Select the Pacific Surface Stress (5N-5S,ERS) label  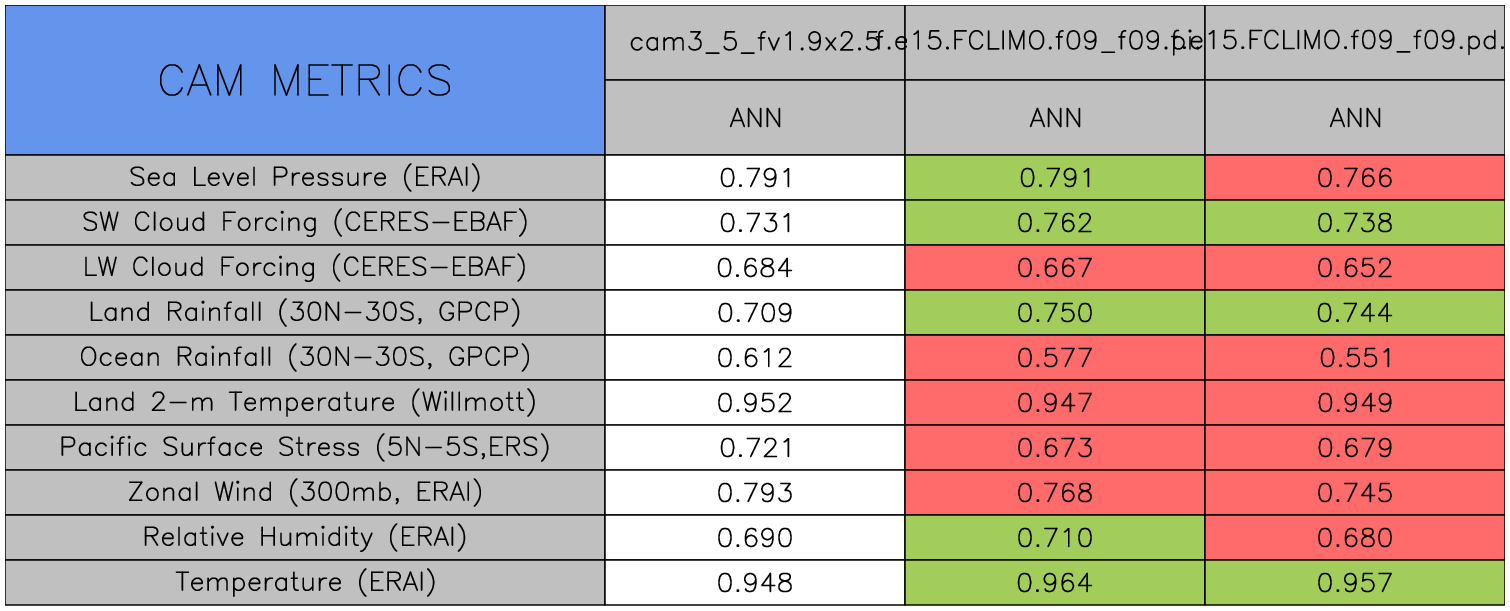[x=305, y=447]
